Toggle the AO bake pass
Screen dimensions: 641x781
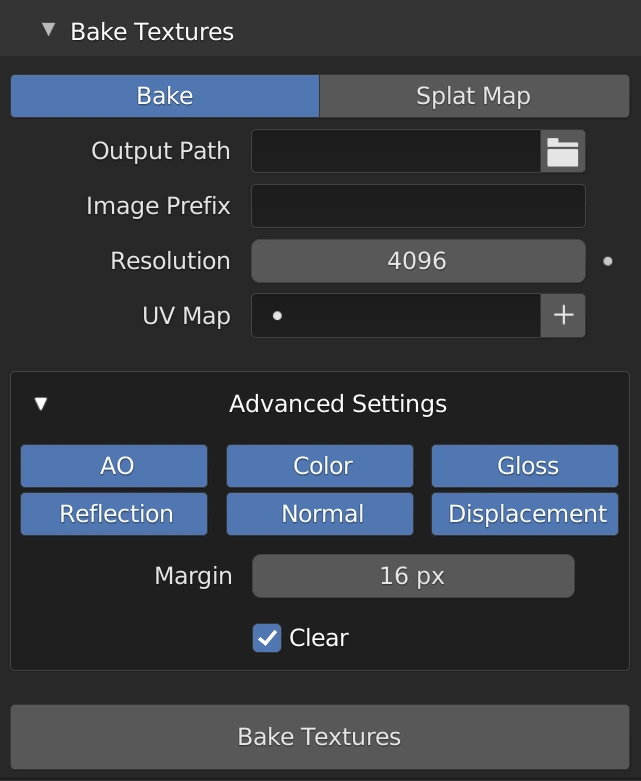click(x=114, y=466)
